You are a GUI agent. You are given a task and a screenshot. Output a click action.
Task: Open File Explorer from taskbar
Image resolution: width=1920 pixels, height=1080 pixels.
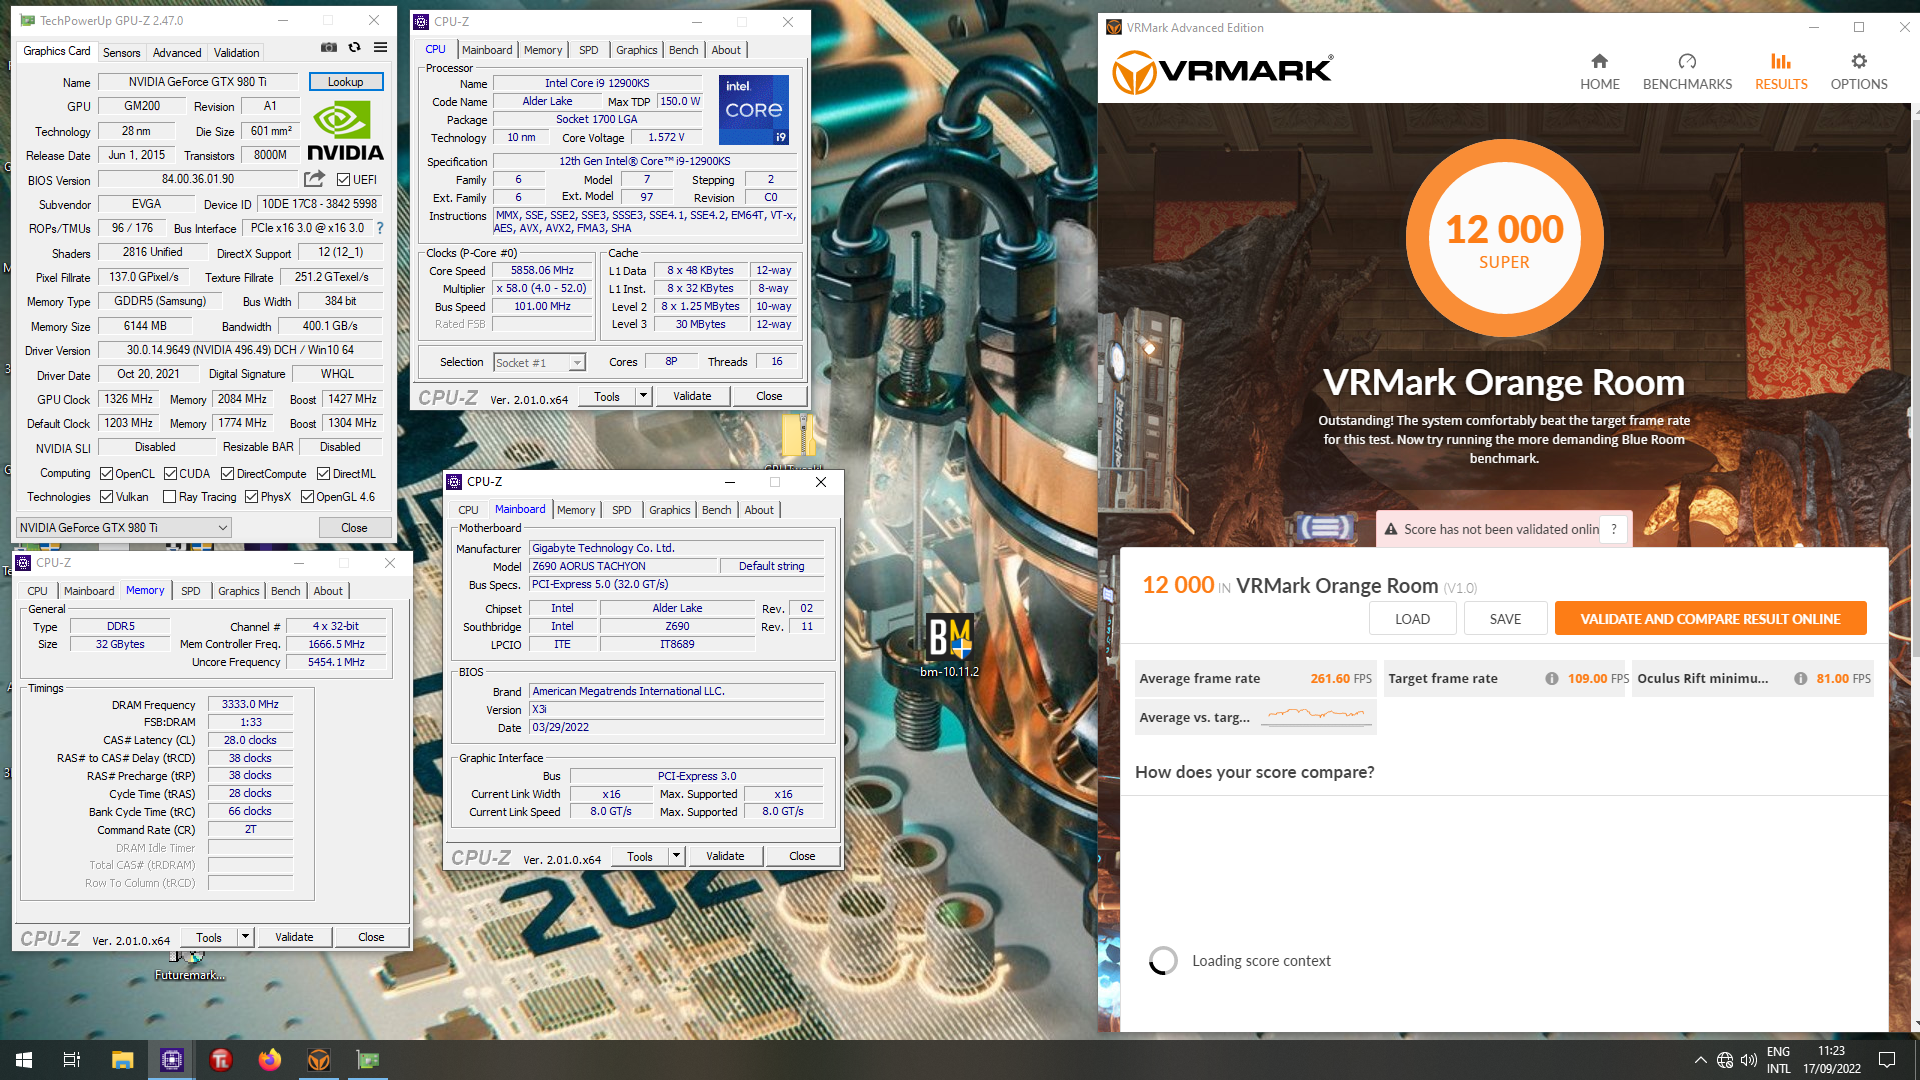(x=122, y=1060)
